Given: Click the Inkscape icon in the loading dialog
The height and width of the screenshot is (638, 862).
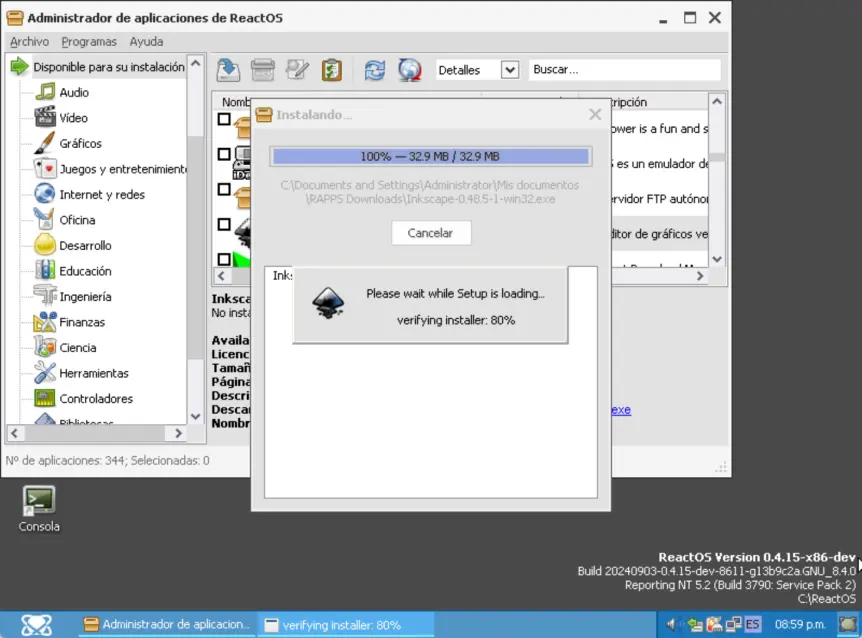Looking at the screenshot, I should (328, 303).
